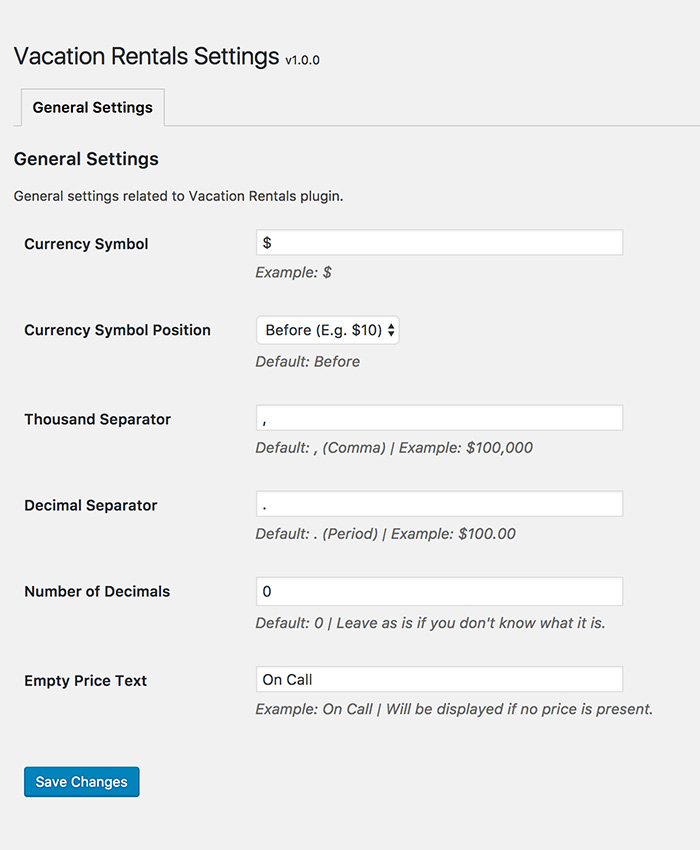Screen dimensions: 700x850
Task: Open the General Settings tab
Action: tap(93, 107)
